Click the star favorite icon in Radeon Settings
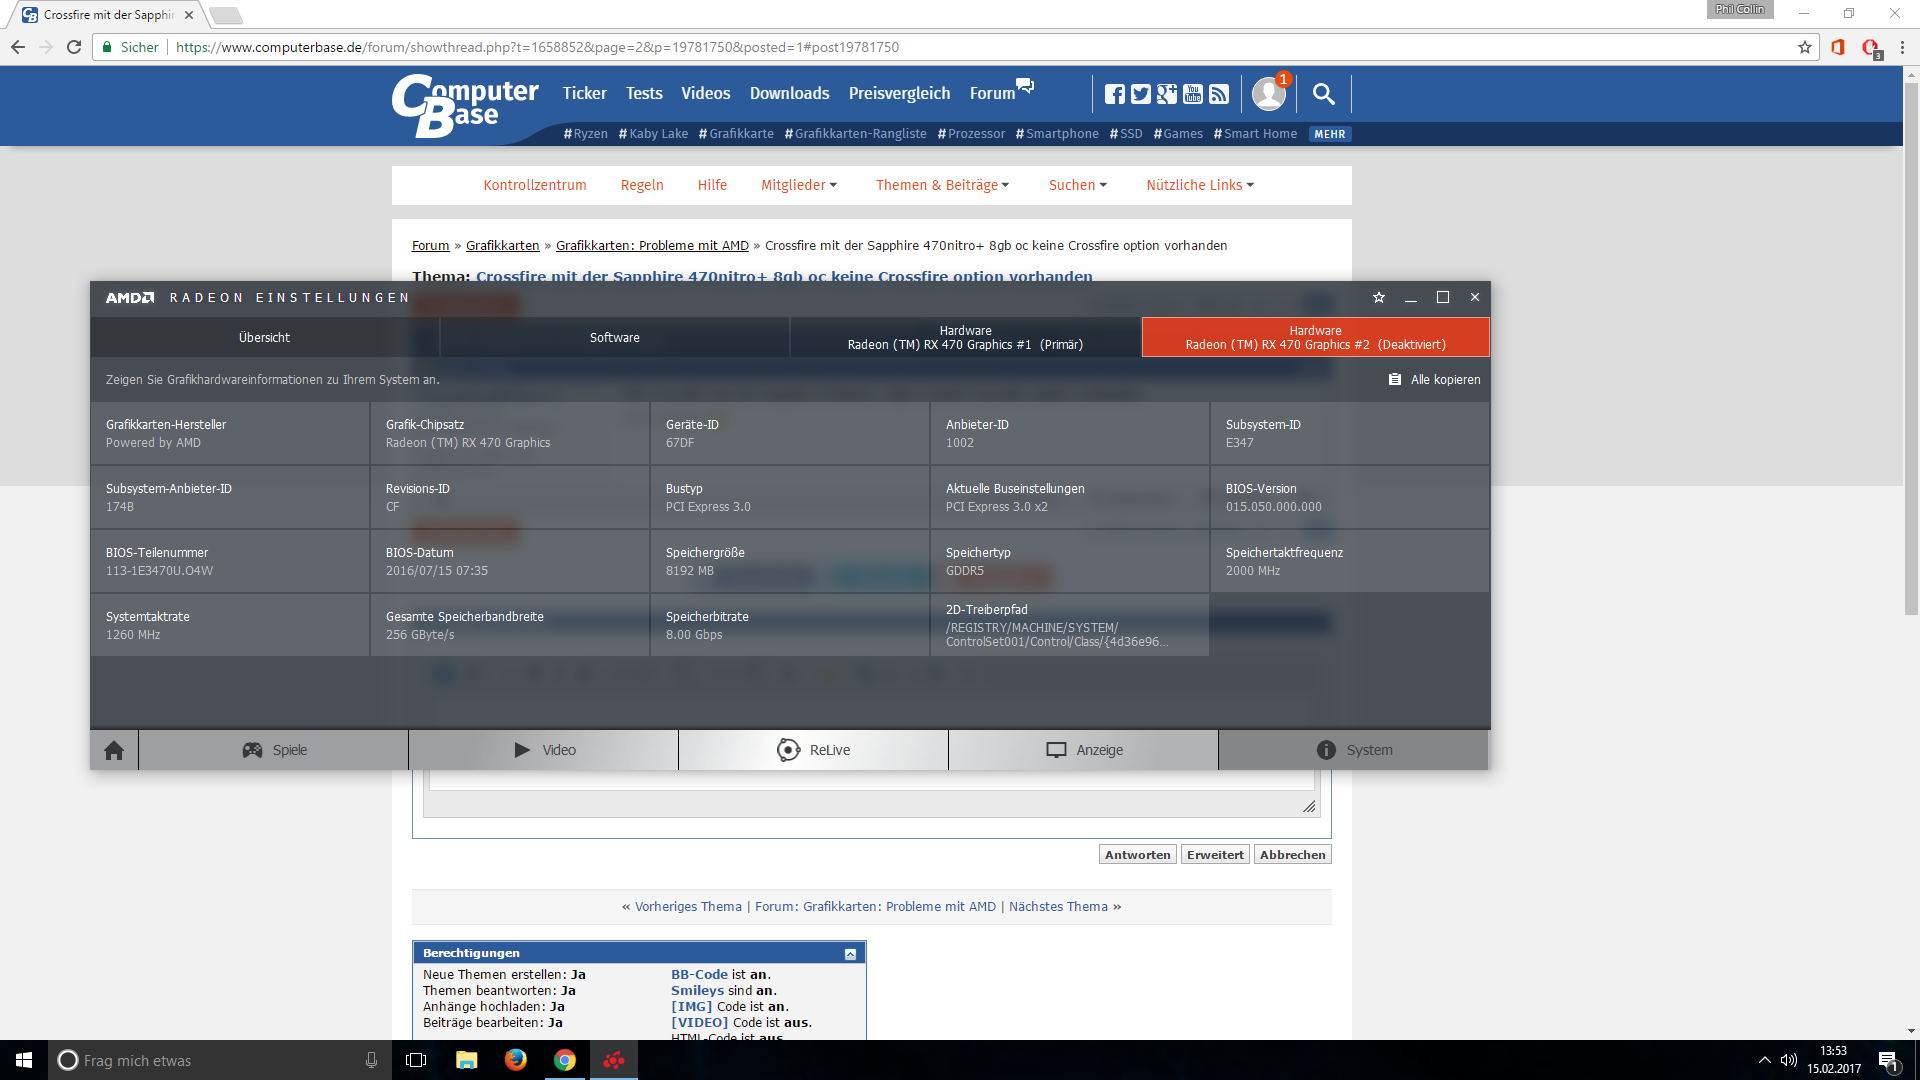Screen dimensions: 1920x1080 coord(1379,297)
